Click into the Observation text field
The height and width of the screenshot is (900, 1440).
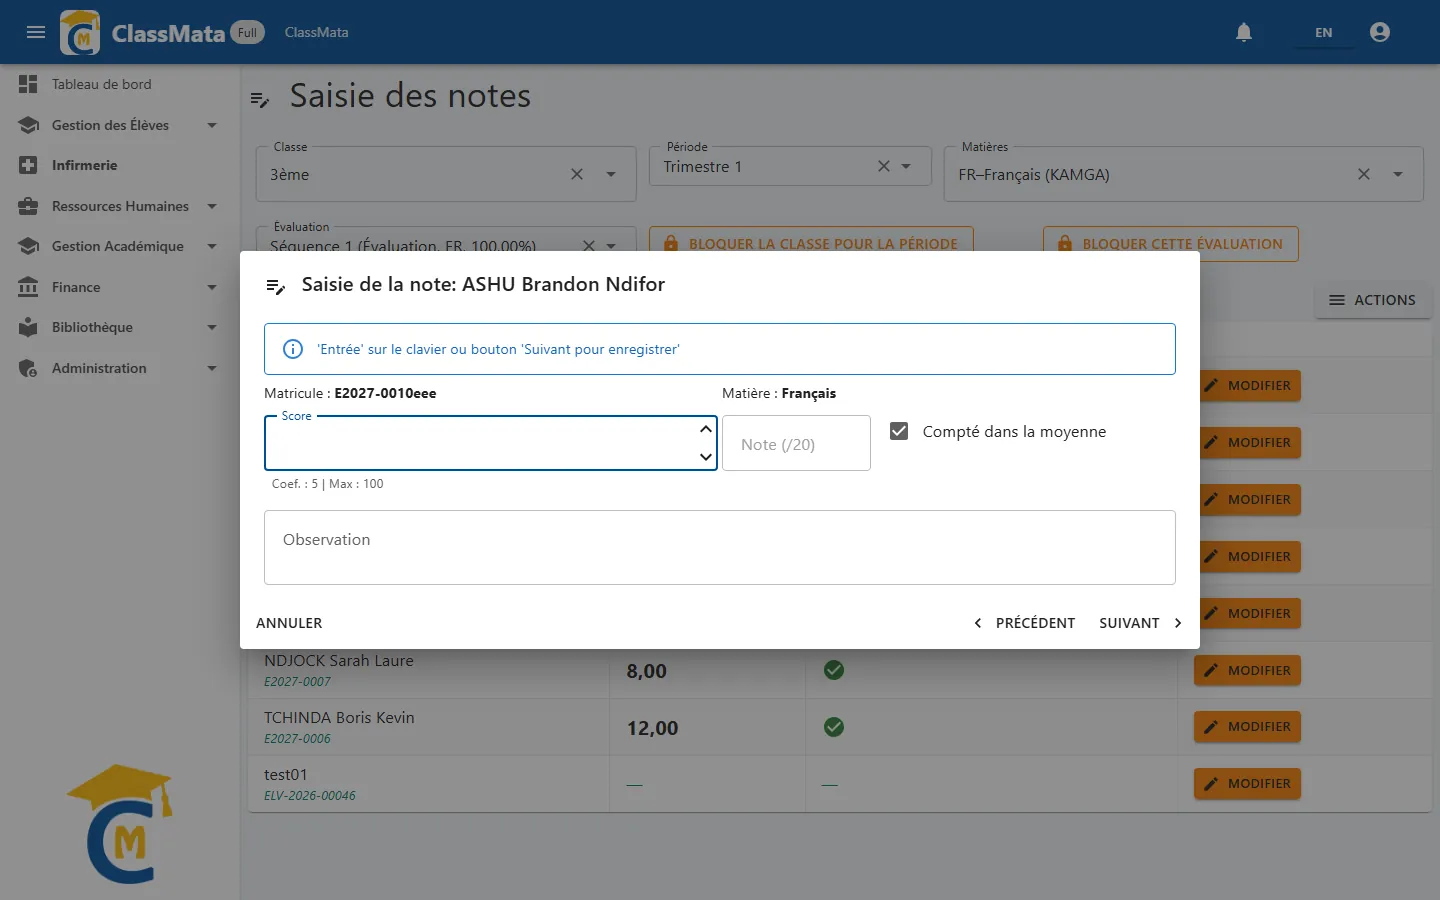click(x=720, y=548)
